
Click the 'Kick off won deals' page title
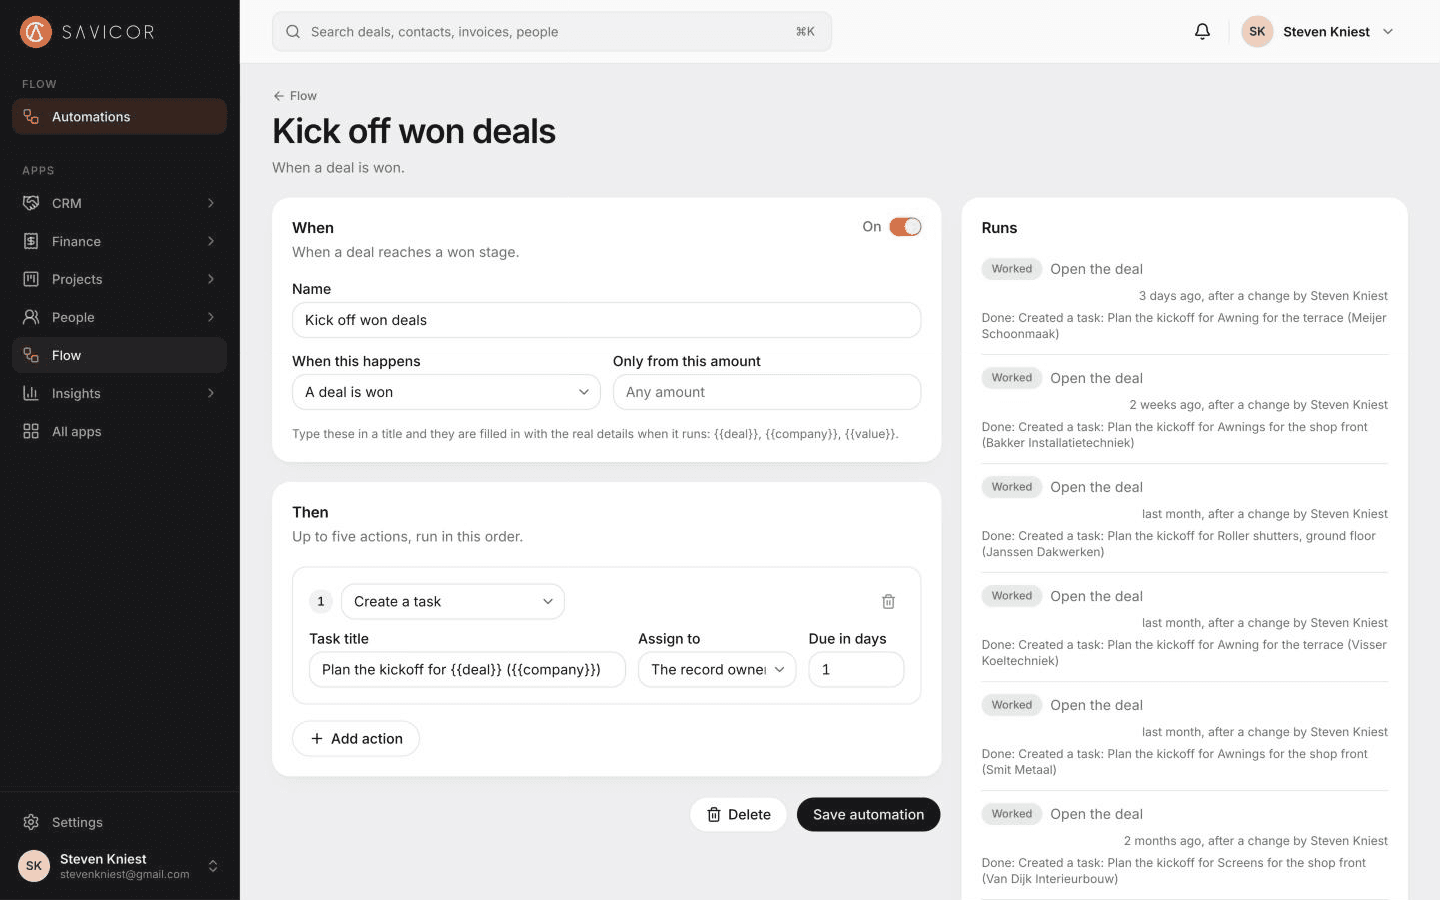point(414,131)
